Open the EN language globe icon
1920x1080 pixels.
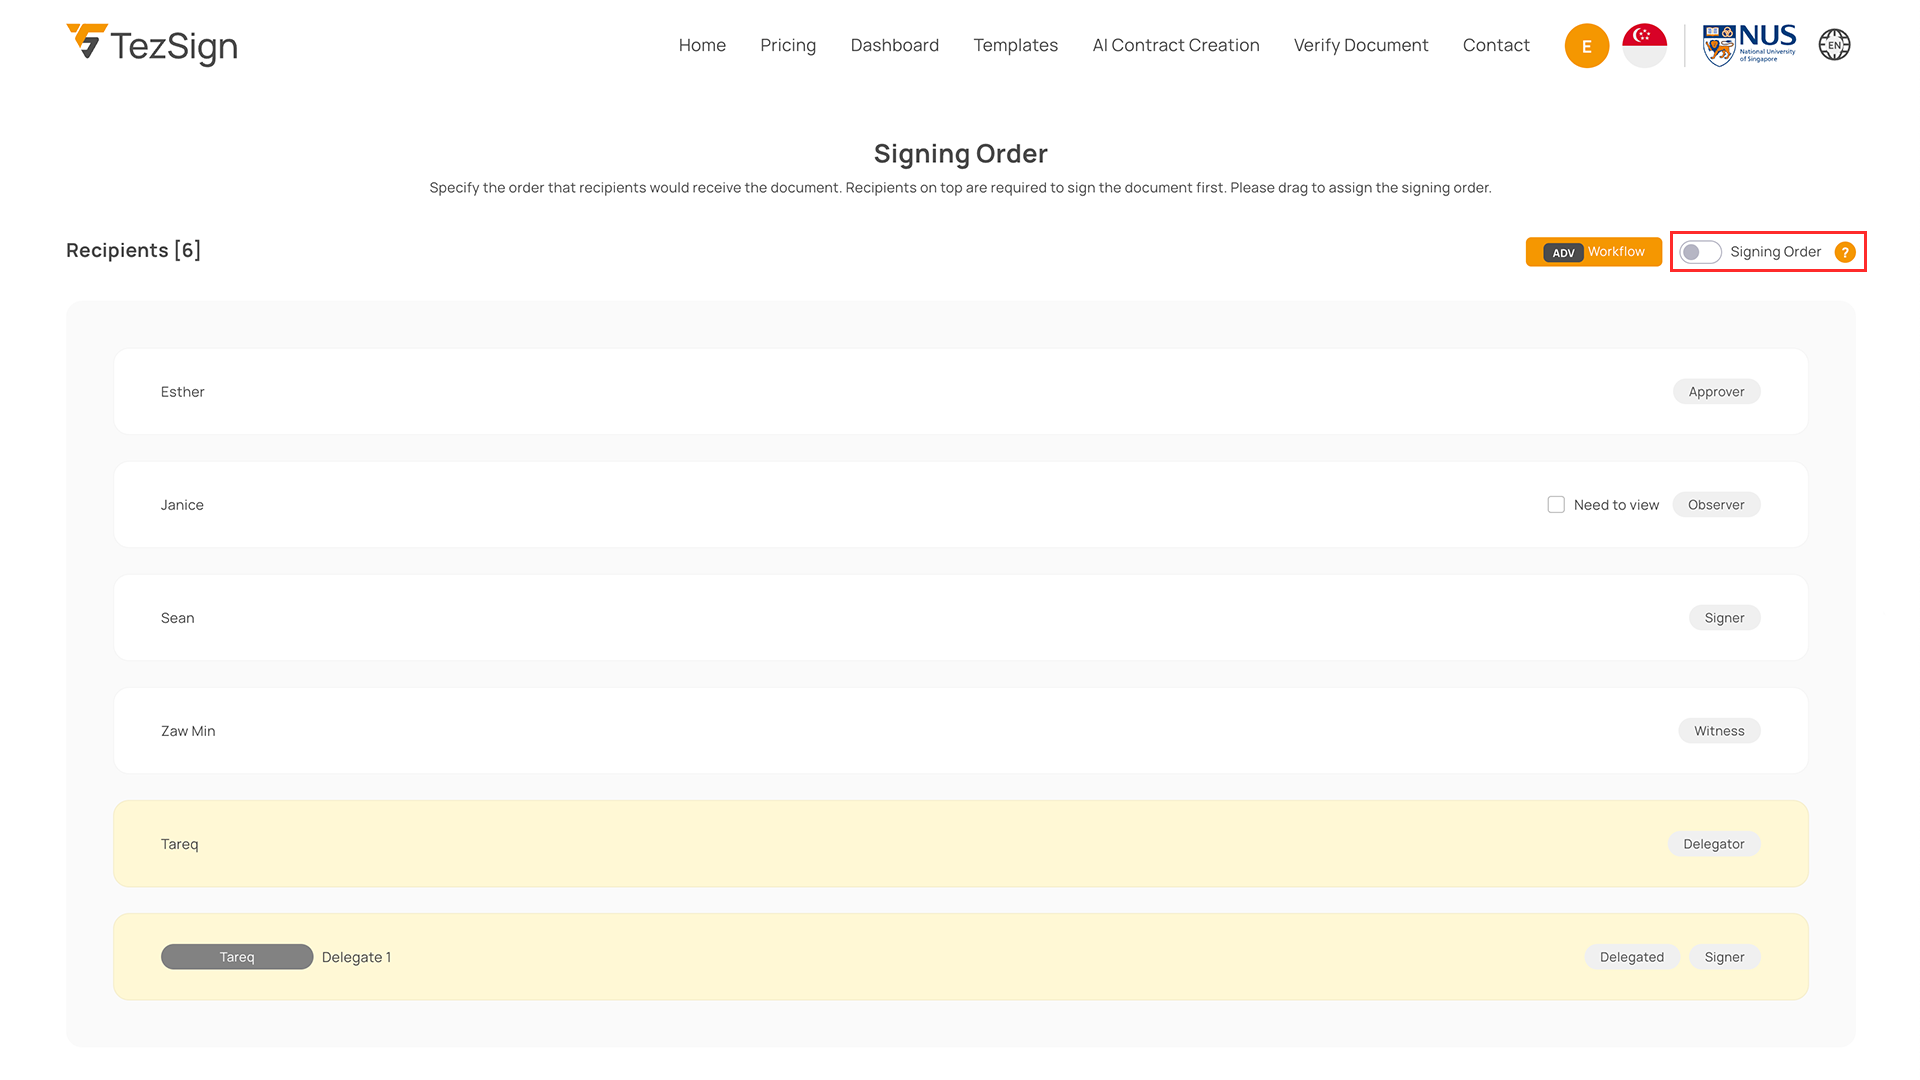(1834, 45)
